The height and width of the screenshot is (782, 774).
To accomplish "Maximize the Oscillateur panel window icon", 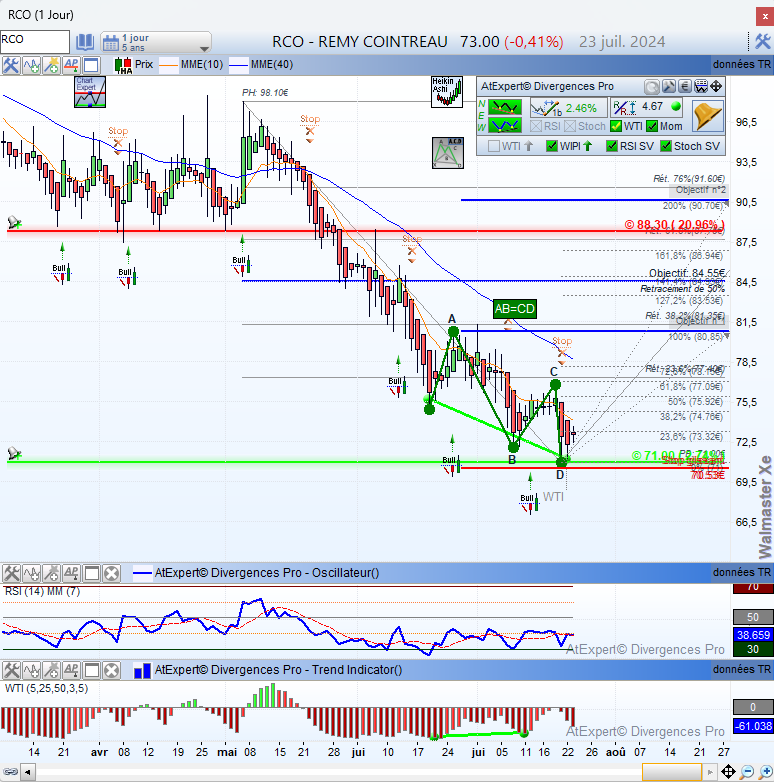I will 91,574.
